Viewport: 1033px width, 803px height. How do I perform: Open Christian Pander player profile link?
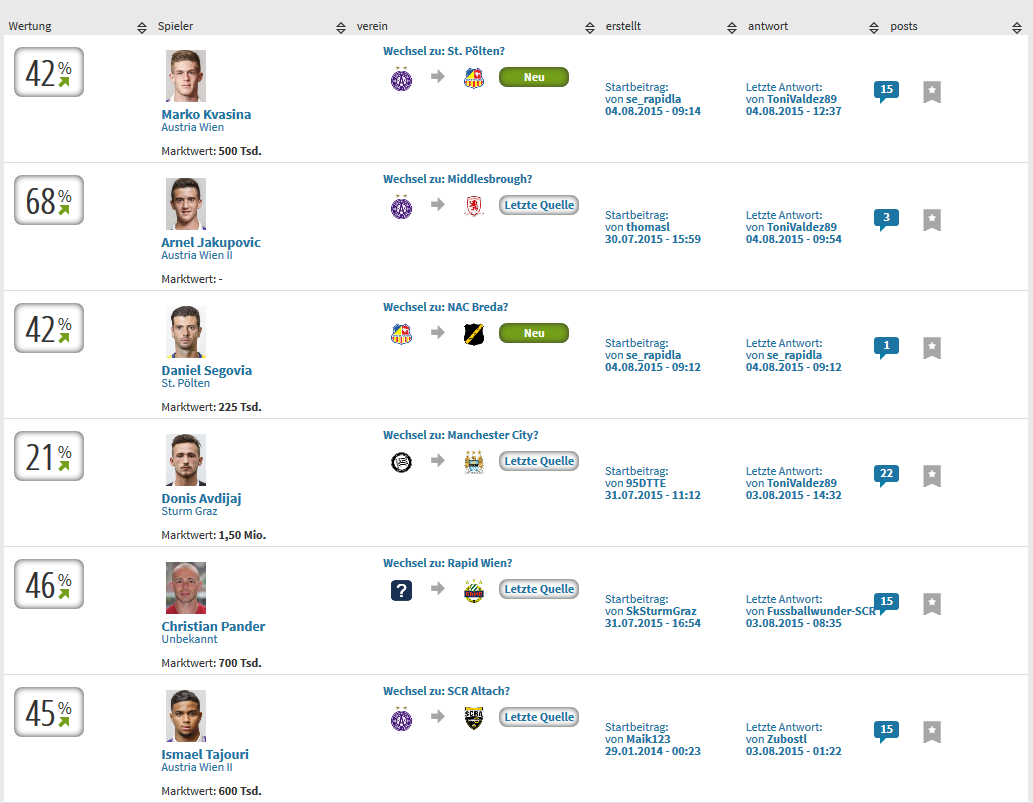[213, 626]
